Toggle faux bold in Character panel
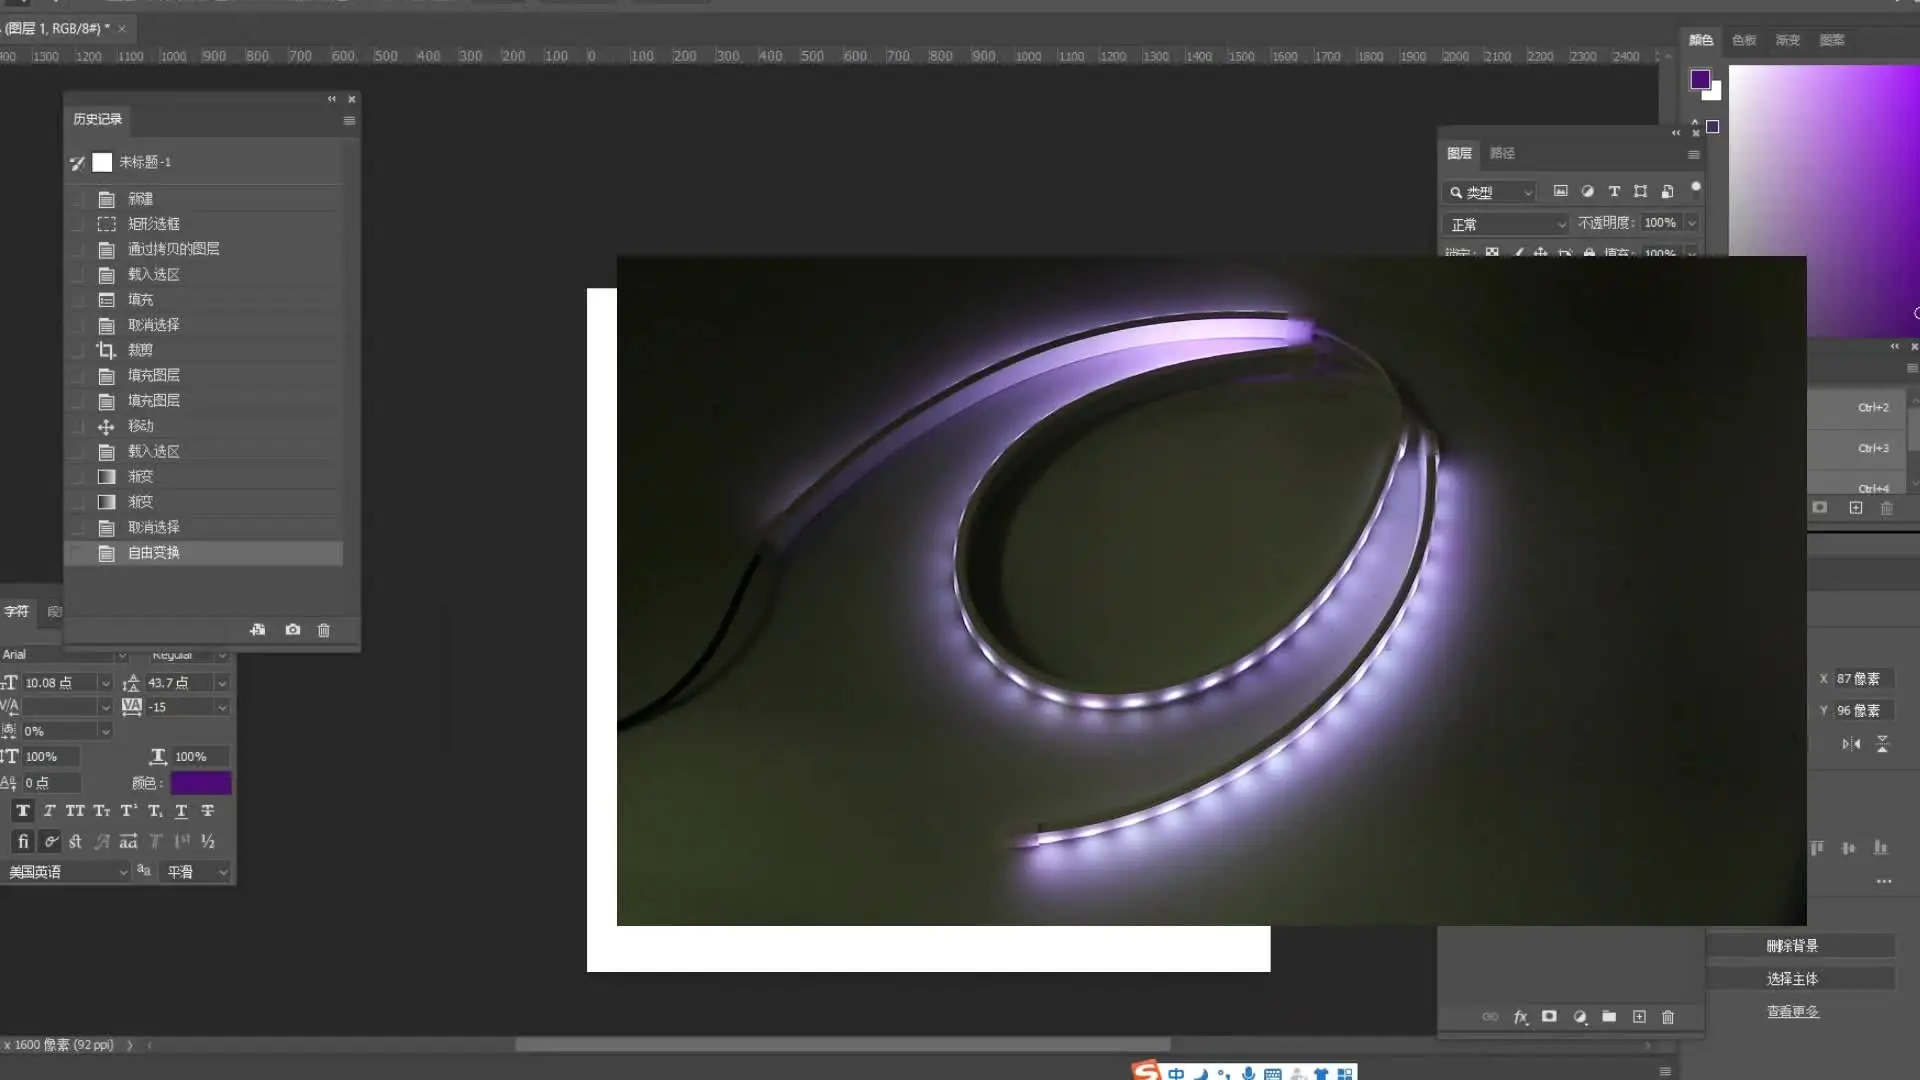 22,811
